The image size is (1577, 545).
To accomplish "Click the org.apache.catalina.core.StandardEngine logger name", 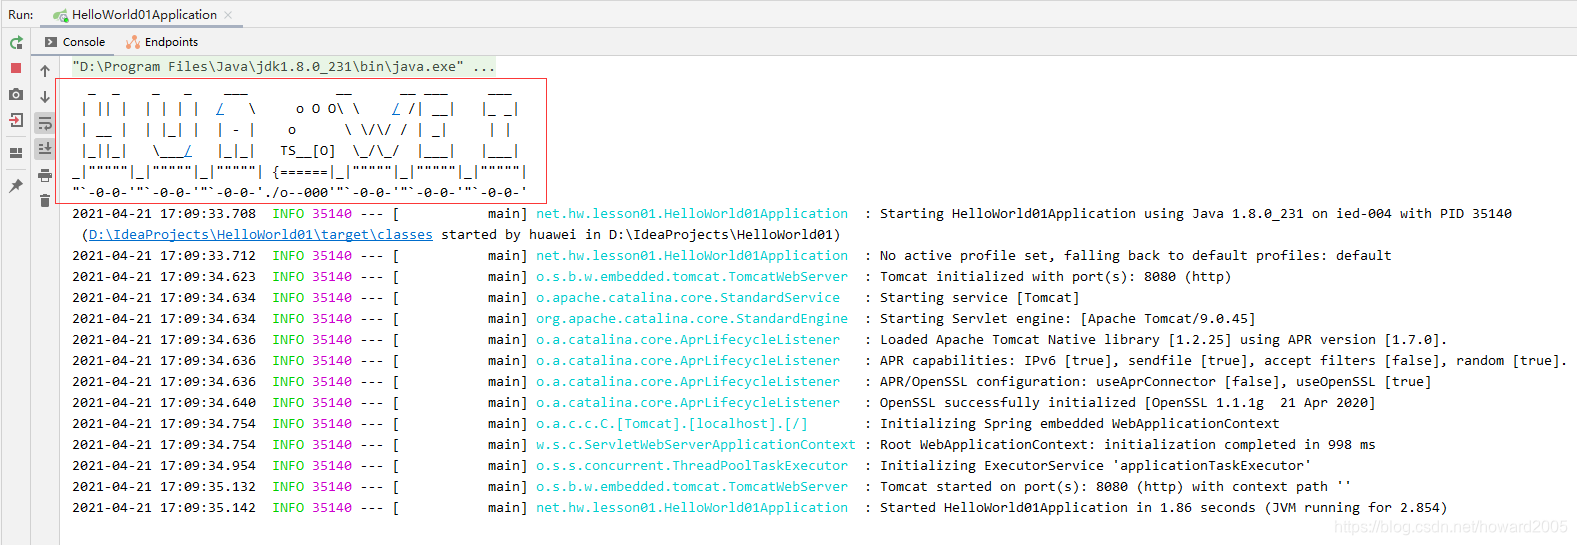I will pyautogui.click(x=692, y=319).
